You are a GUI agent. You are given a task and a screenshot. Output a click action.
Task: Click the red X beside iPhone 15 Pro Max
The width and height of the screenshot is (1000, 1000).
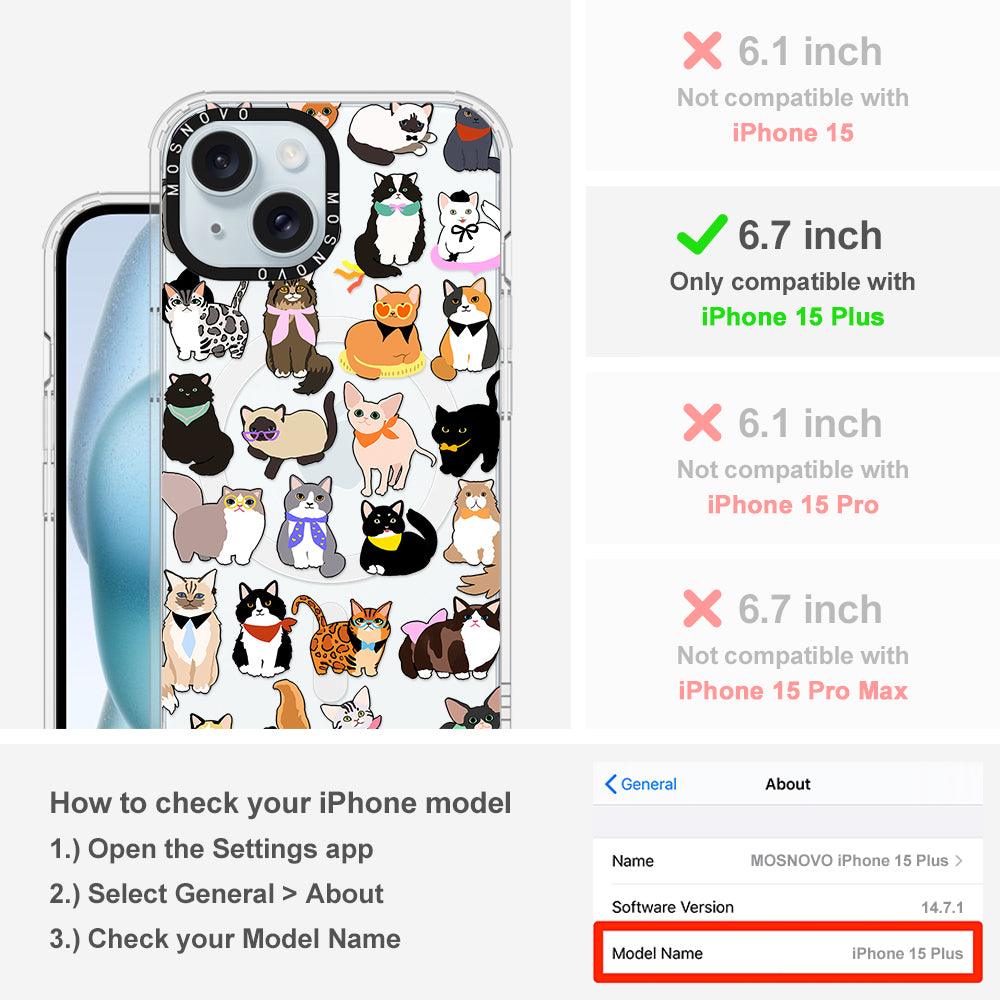(702, 608)
